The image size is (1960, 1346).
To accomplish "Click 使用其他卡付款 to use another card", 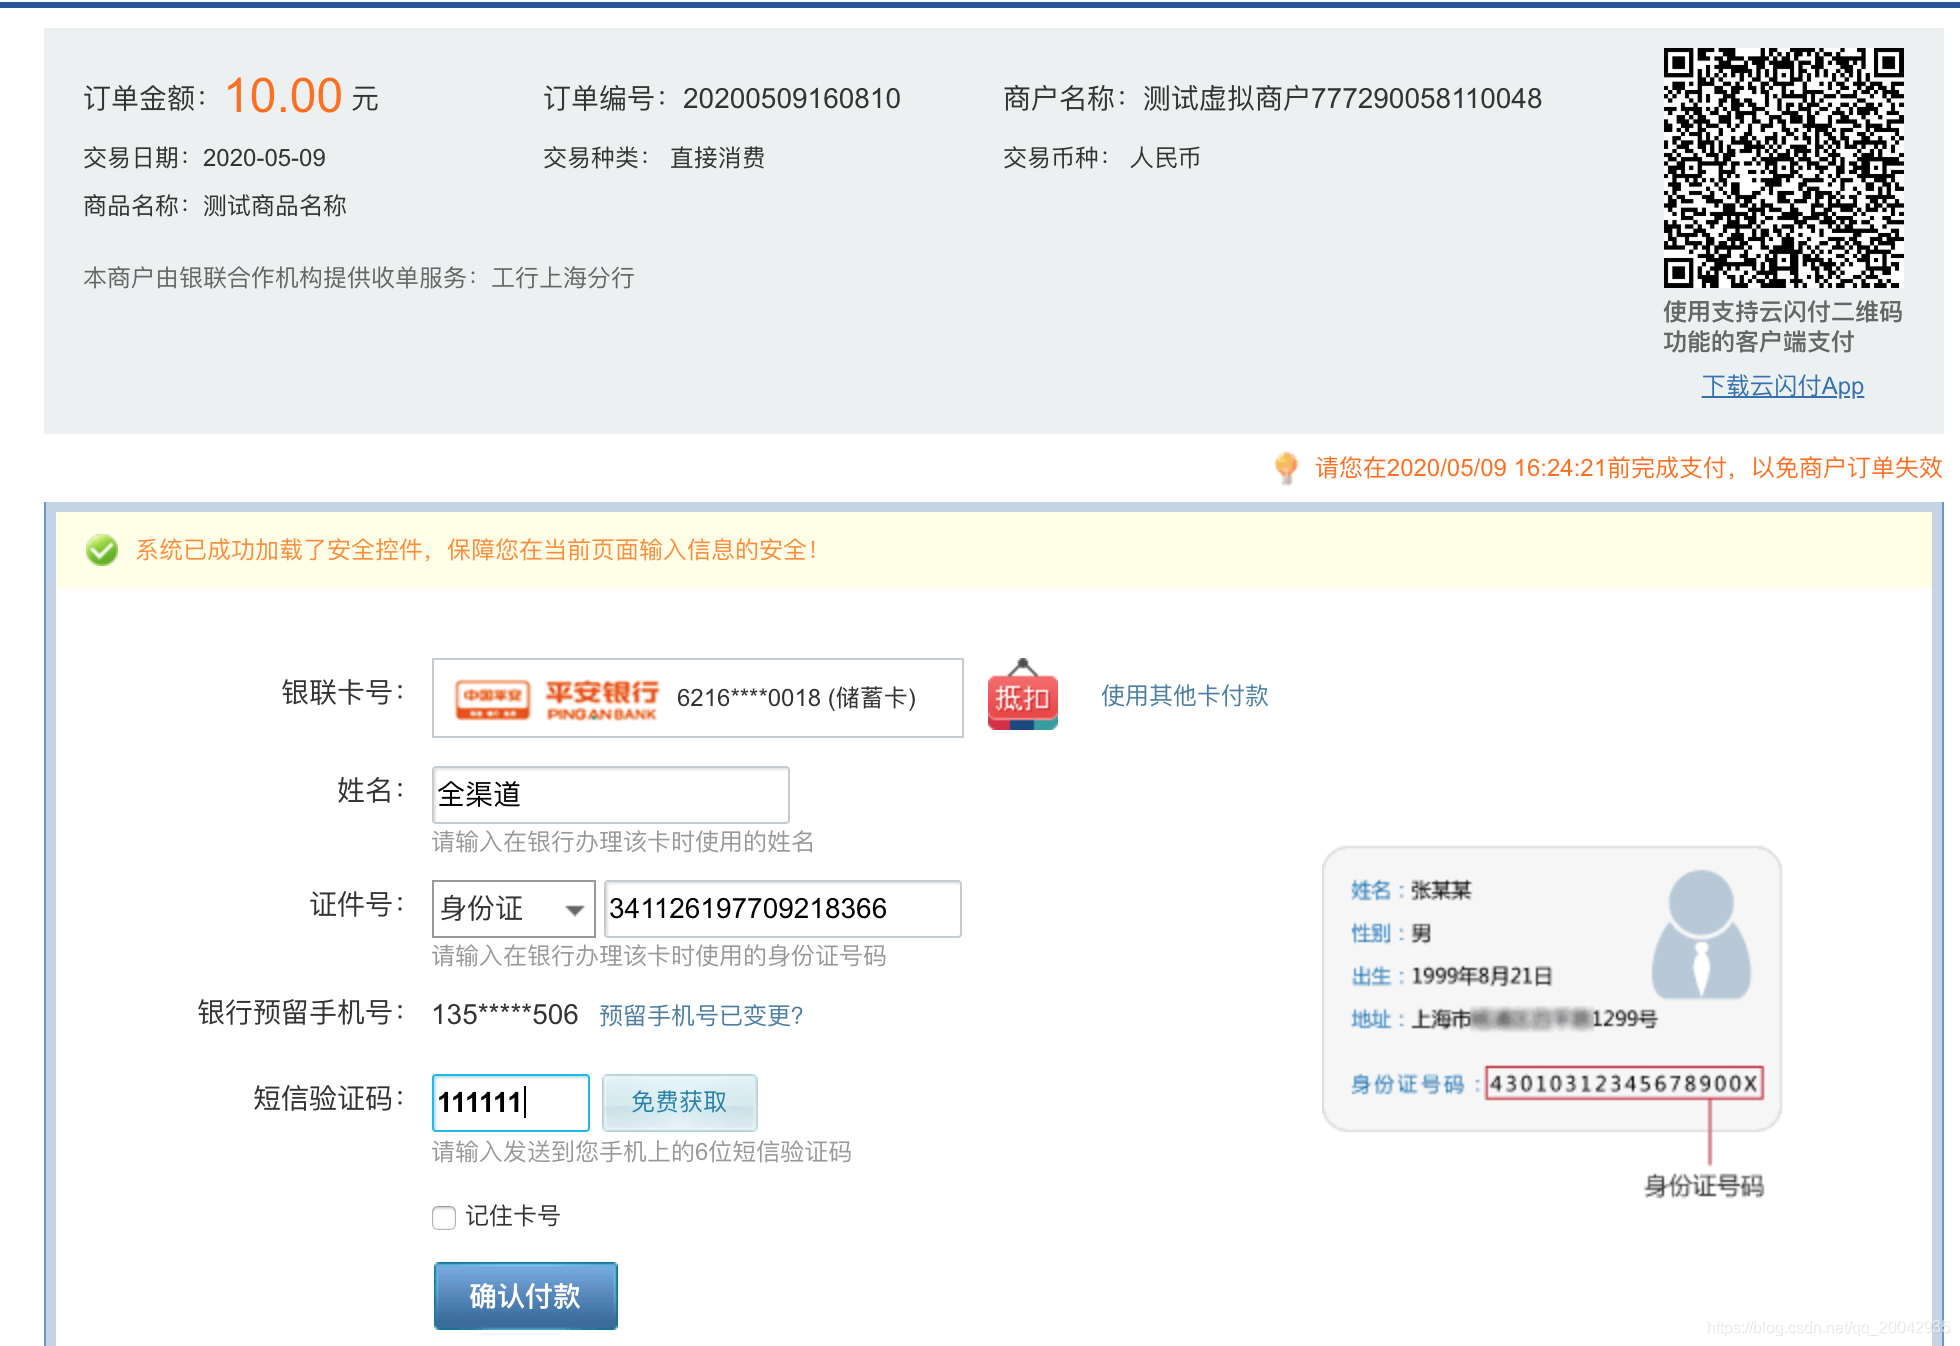I will click(1184, 696).
